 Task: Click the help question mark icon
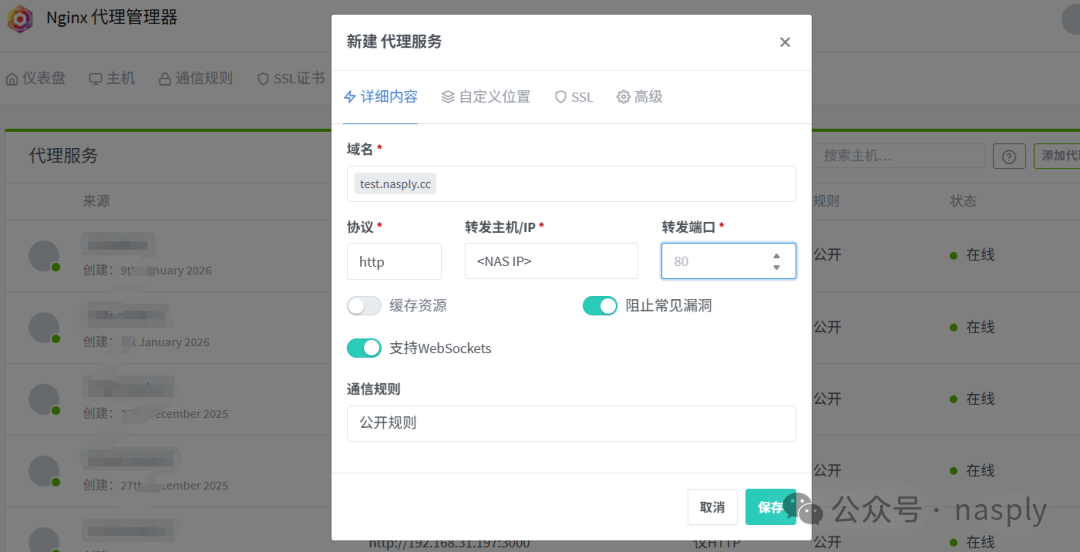1009,156
